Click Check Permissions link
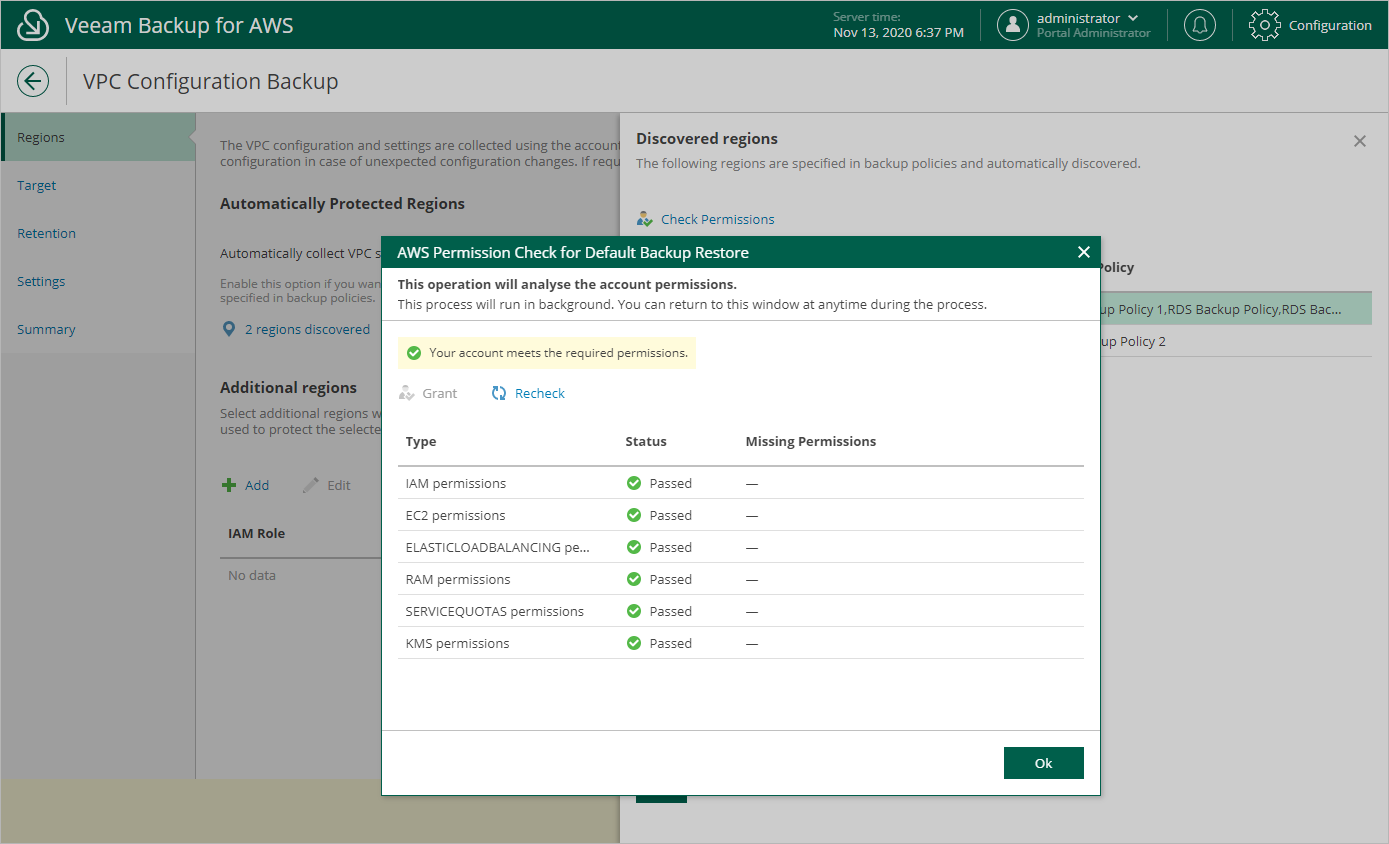This screenshot has width=1389, height=844. pos(717,219)
